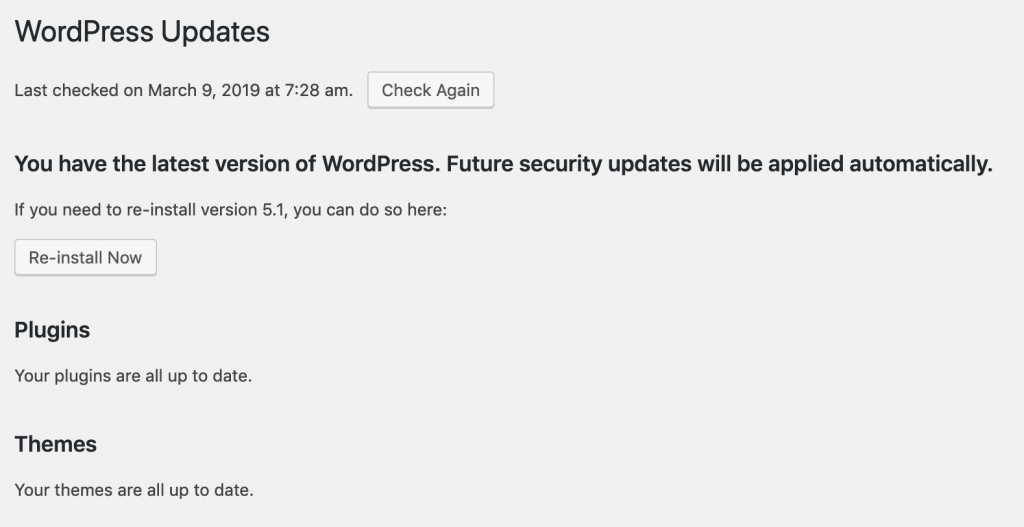This screenshot has height=527, width=1024.
Task: Click 'Your themes are all up to date'
Action: (x=134, y=491)
